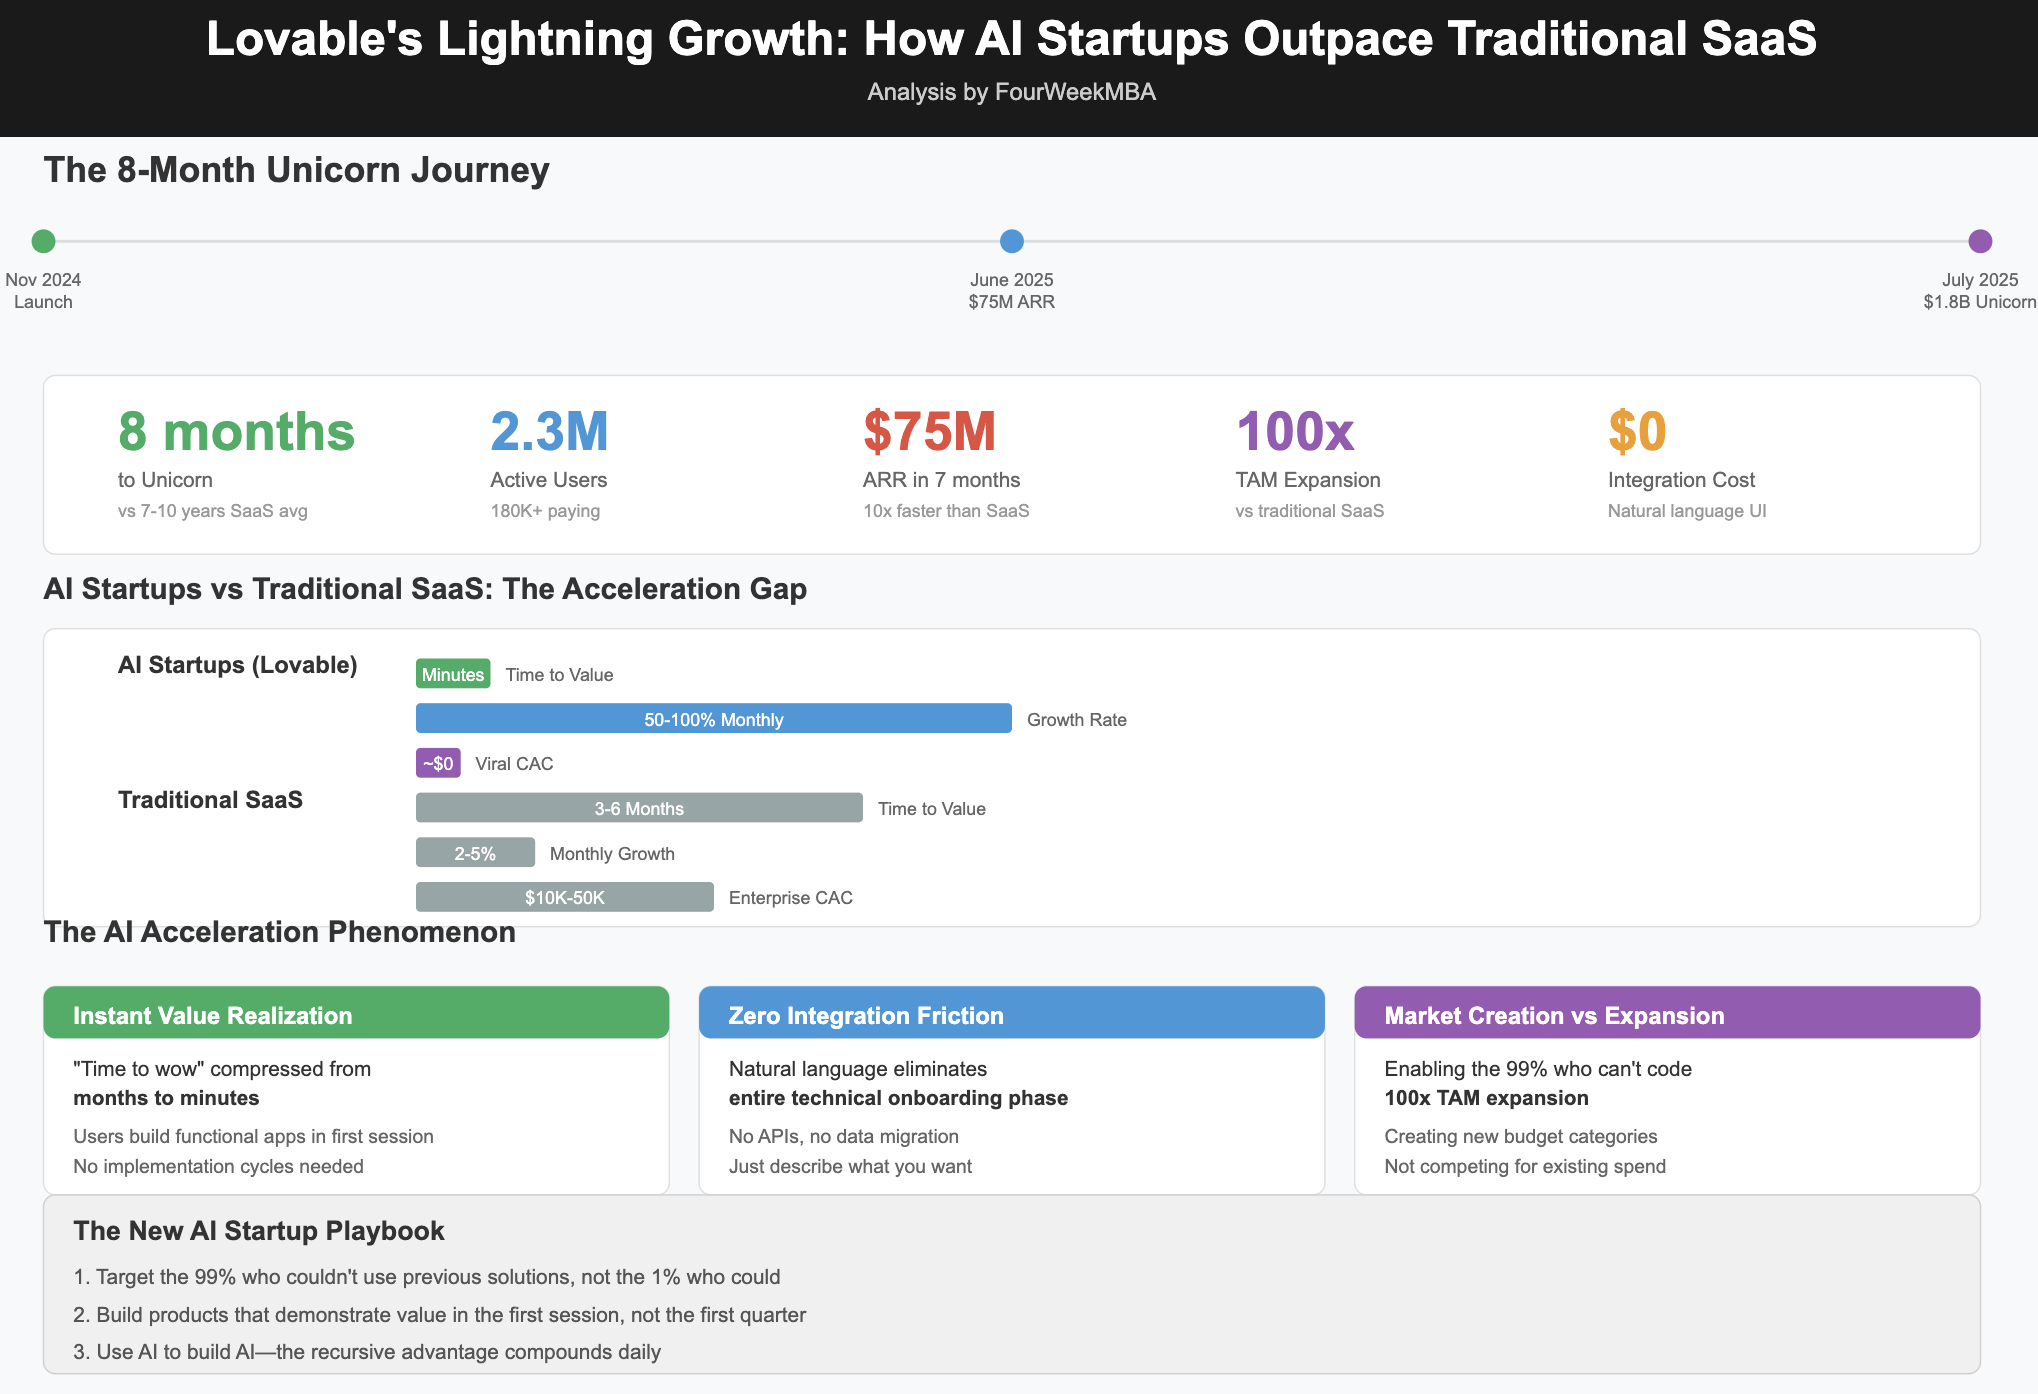Click the 'Analysis by FourWeekMBA' byline
The width and height of the screenshot is (2038, 1394).
pyautogui.click(x=1010, y=91)
